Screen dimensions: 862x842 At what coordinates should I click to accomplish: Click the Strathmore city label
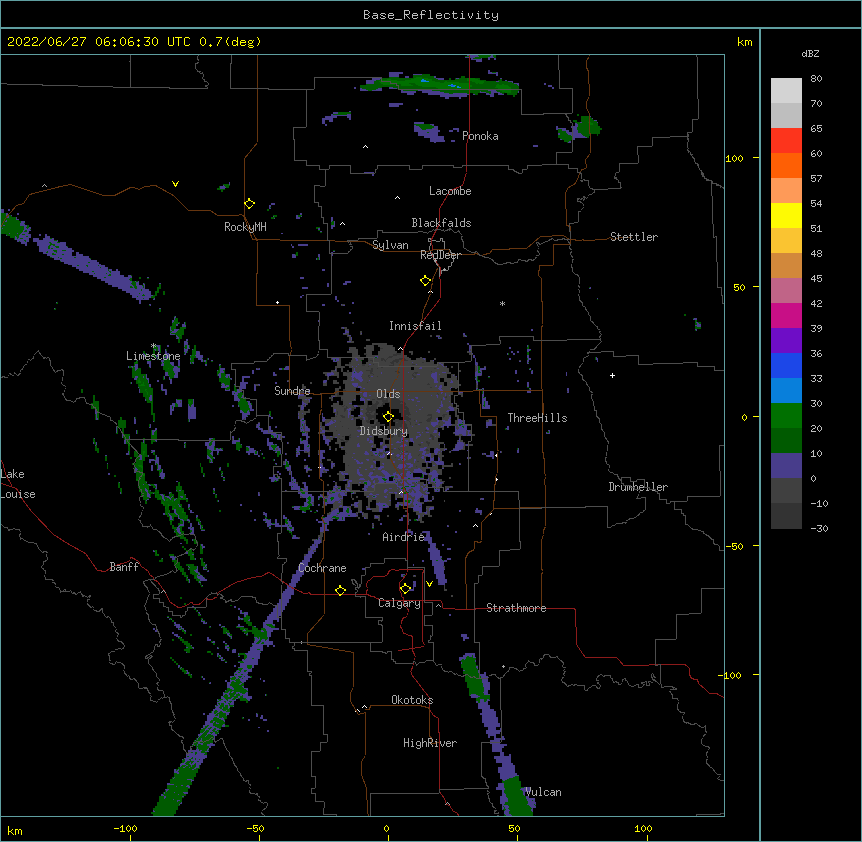(x=516, y=608)
